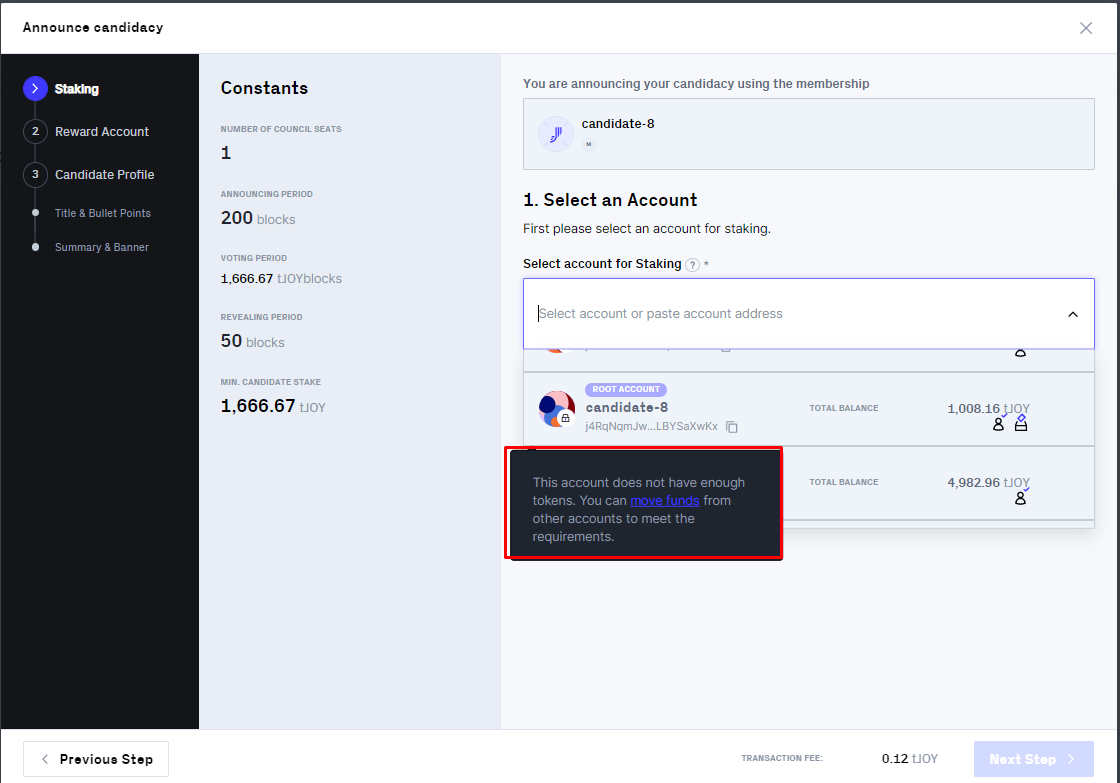
Task: Copy the j4RqNqmJw...LBYSaXwKx address
Action: 731,427
